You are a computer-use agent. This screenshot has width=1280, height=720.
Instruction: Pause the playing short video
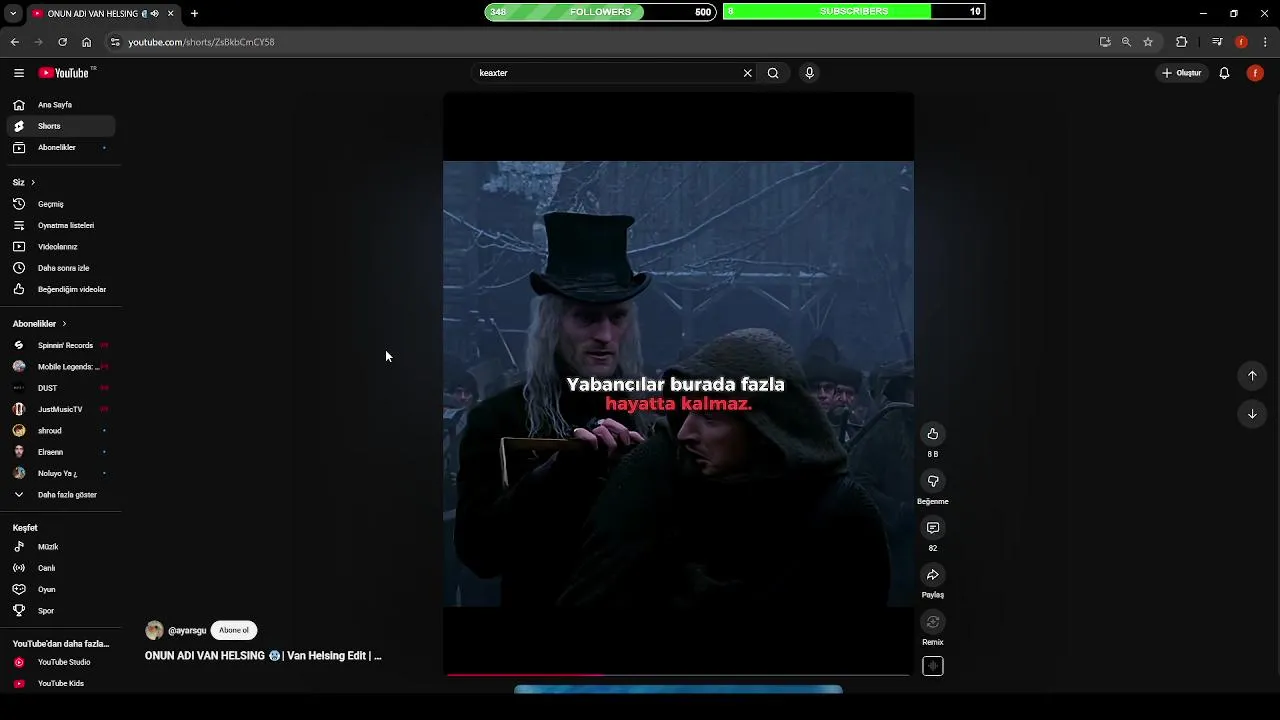[678, 384]
